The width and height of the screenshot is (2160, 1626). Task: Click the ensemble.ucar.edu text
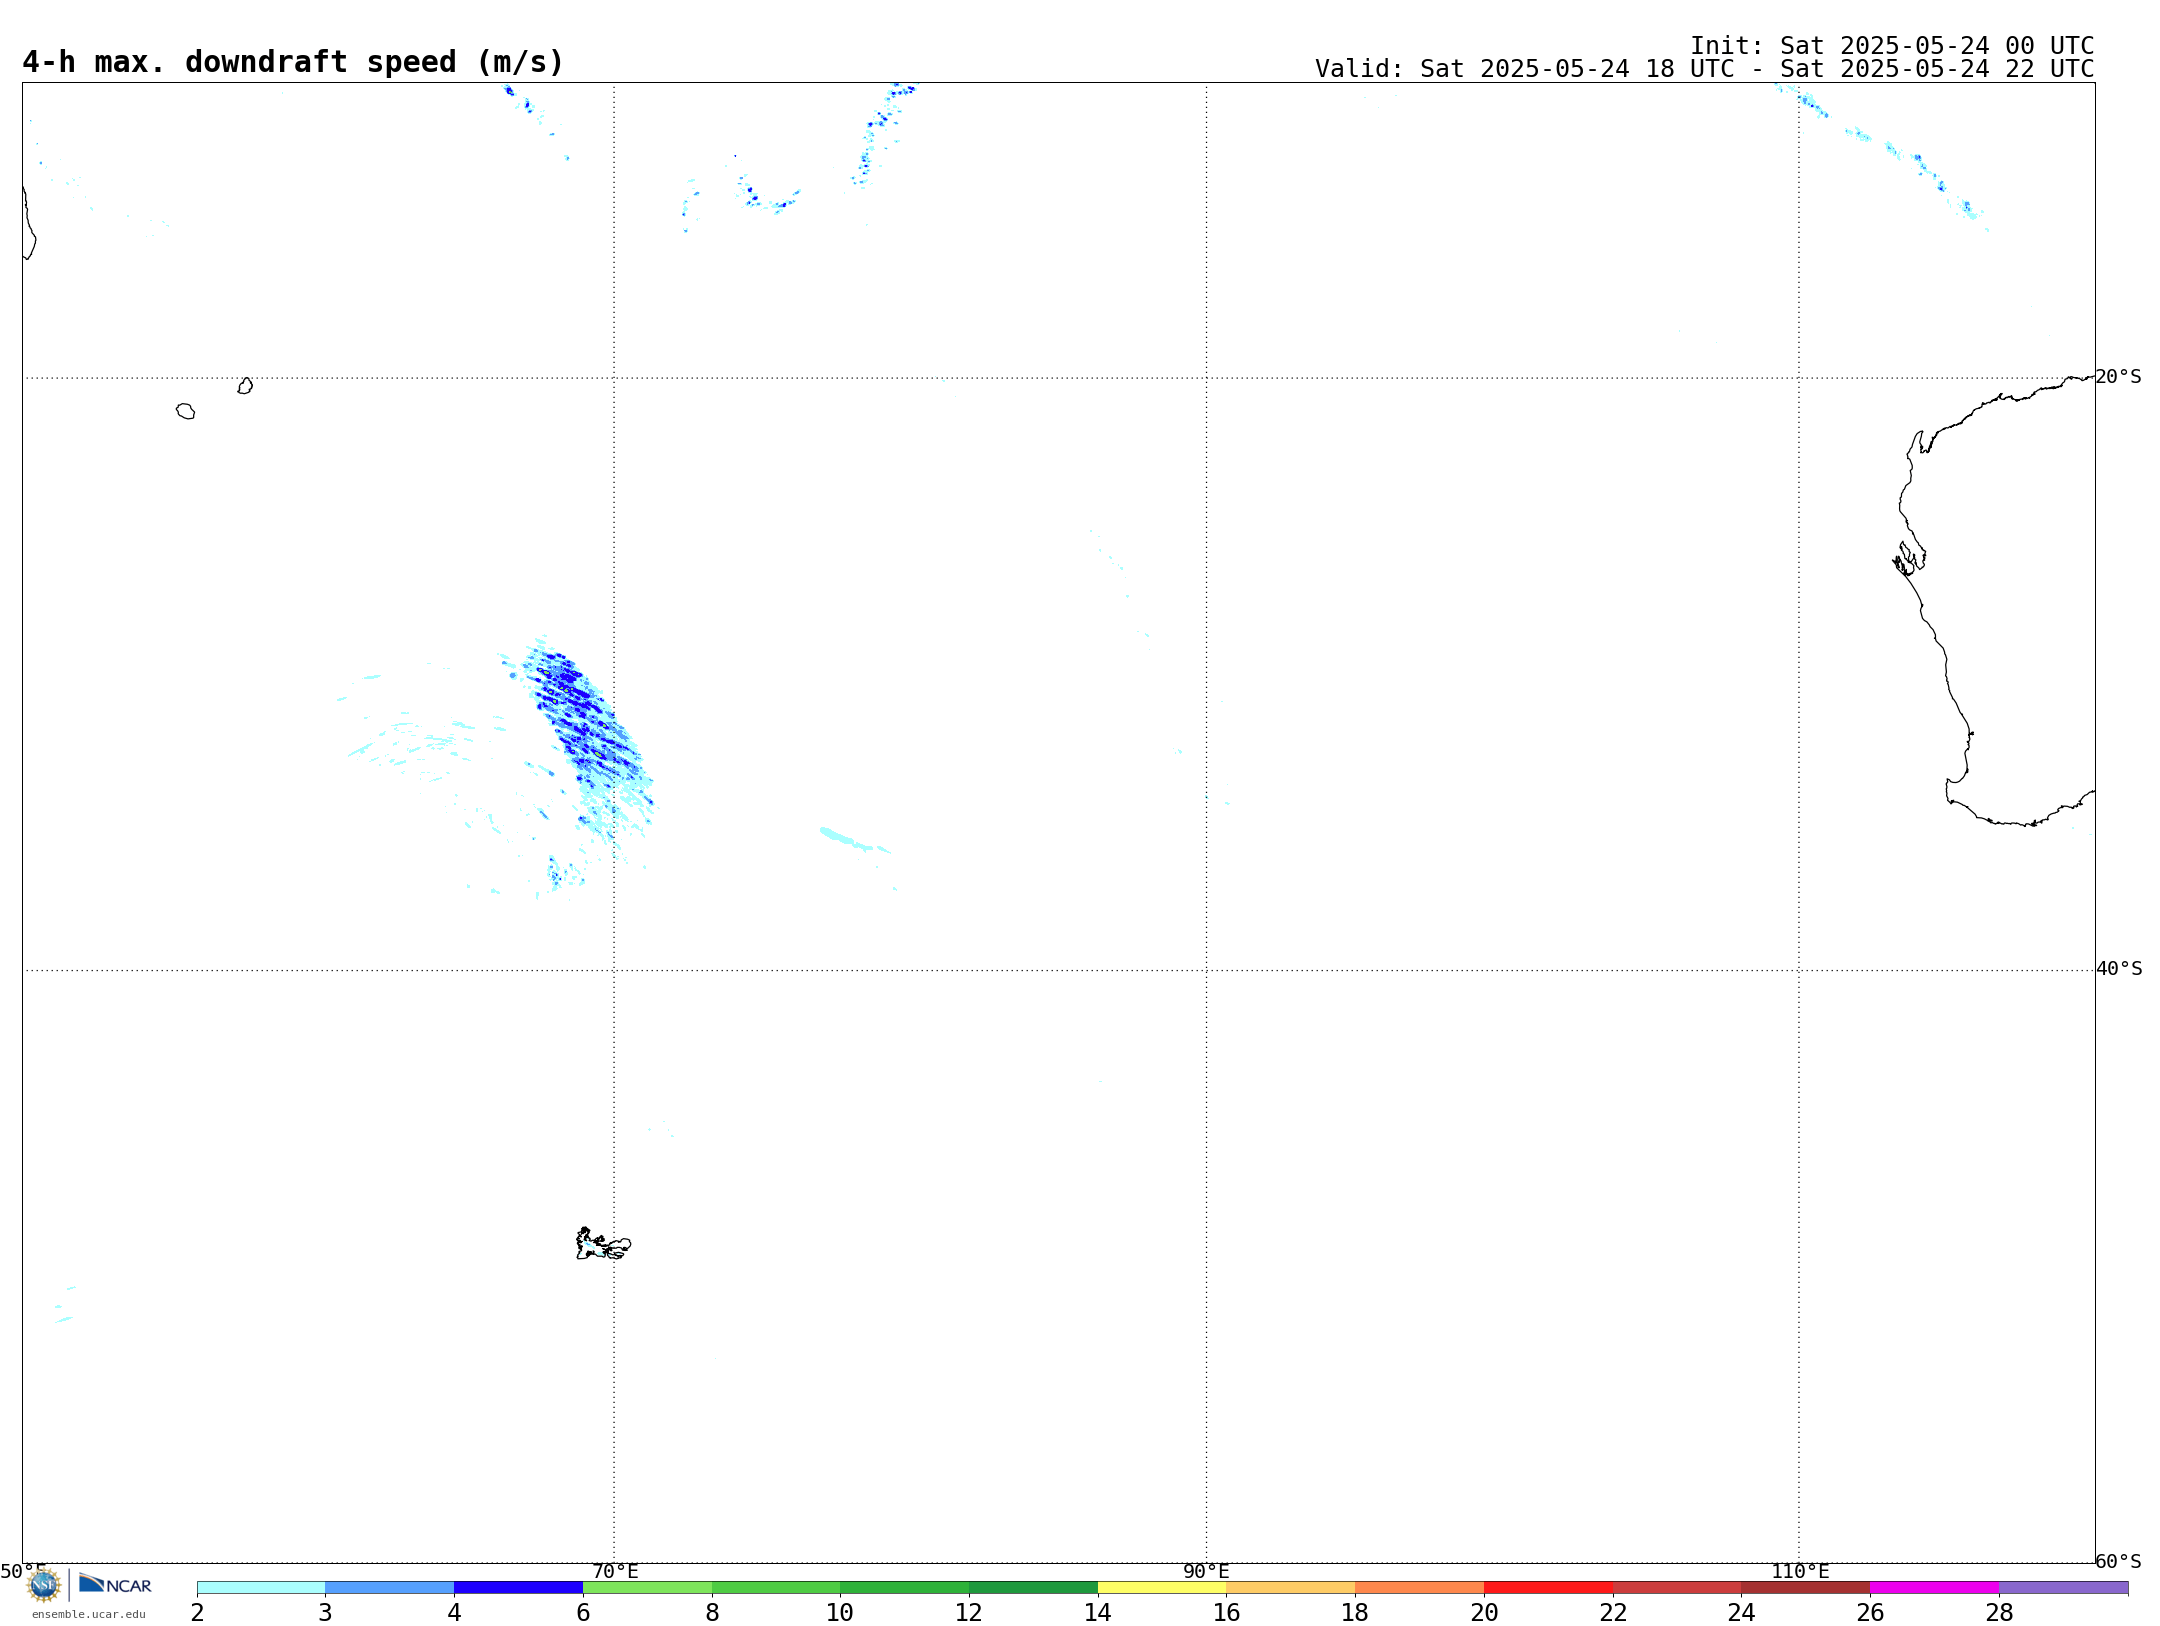pyautogui.click(x=89, y=1614)
